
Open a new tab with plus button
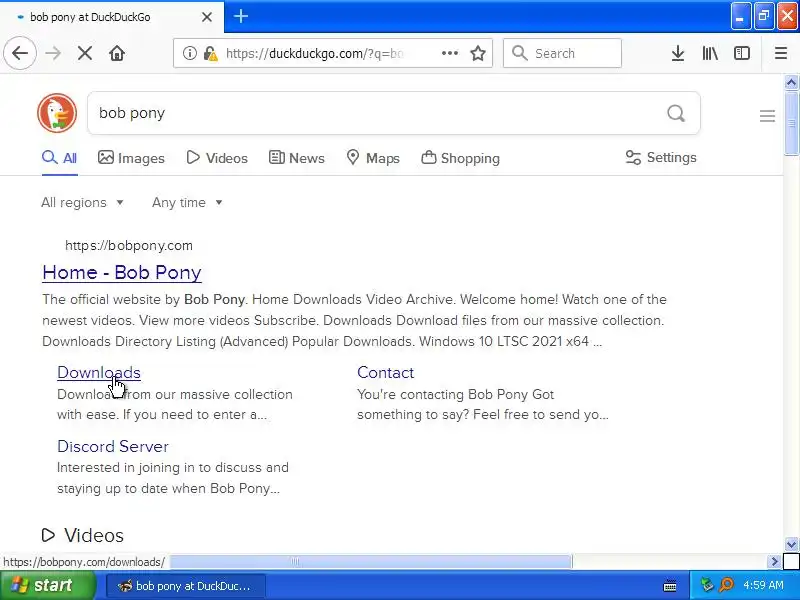tap(241, 16)
